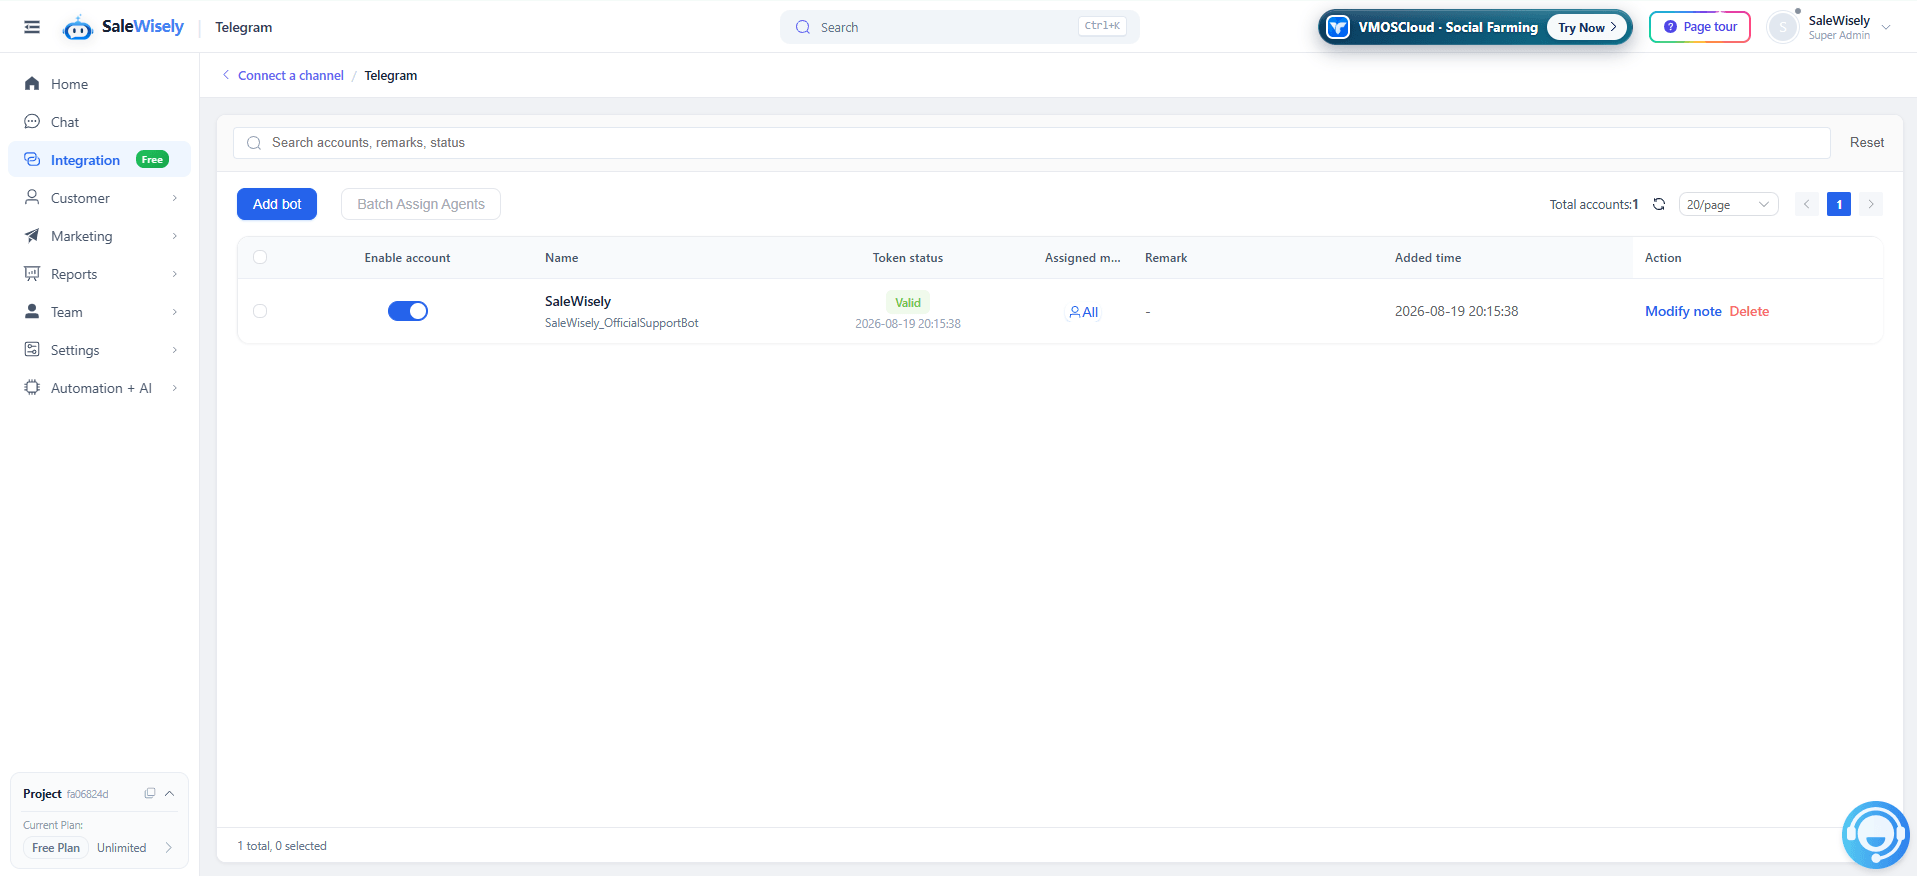Open the 20/page size dropdown
The height and width of the screenshot is (876, 1917).
click(1728, 204)
